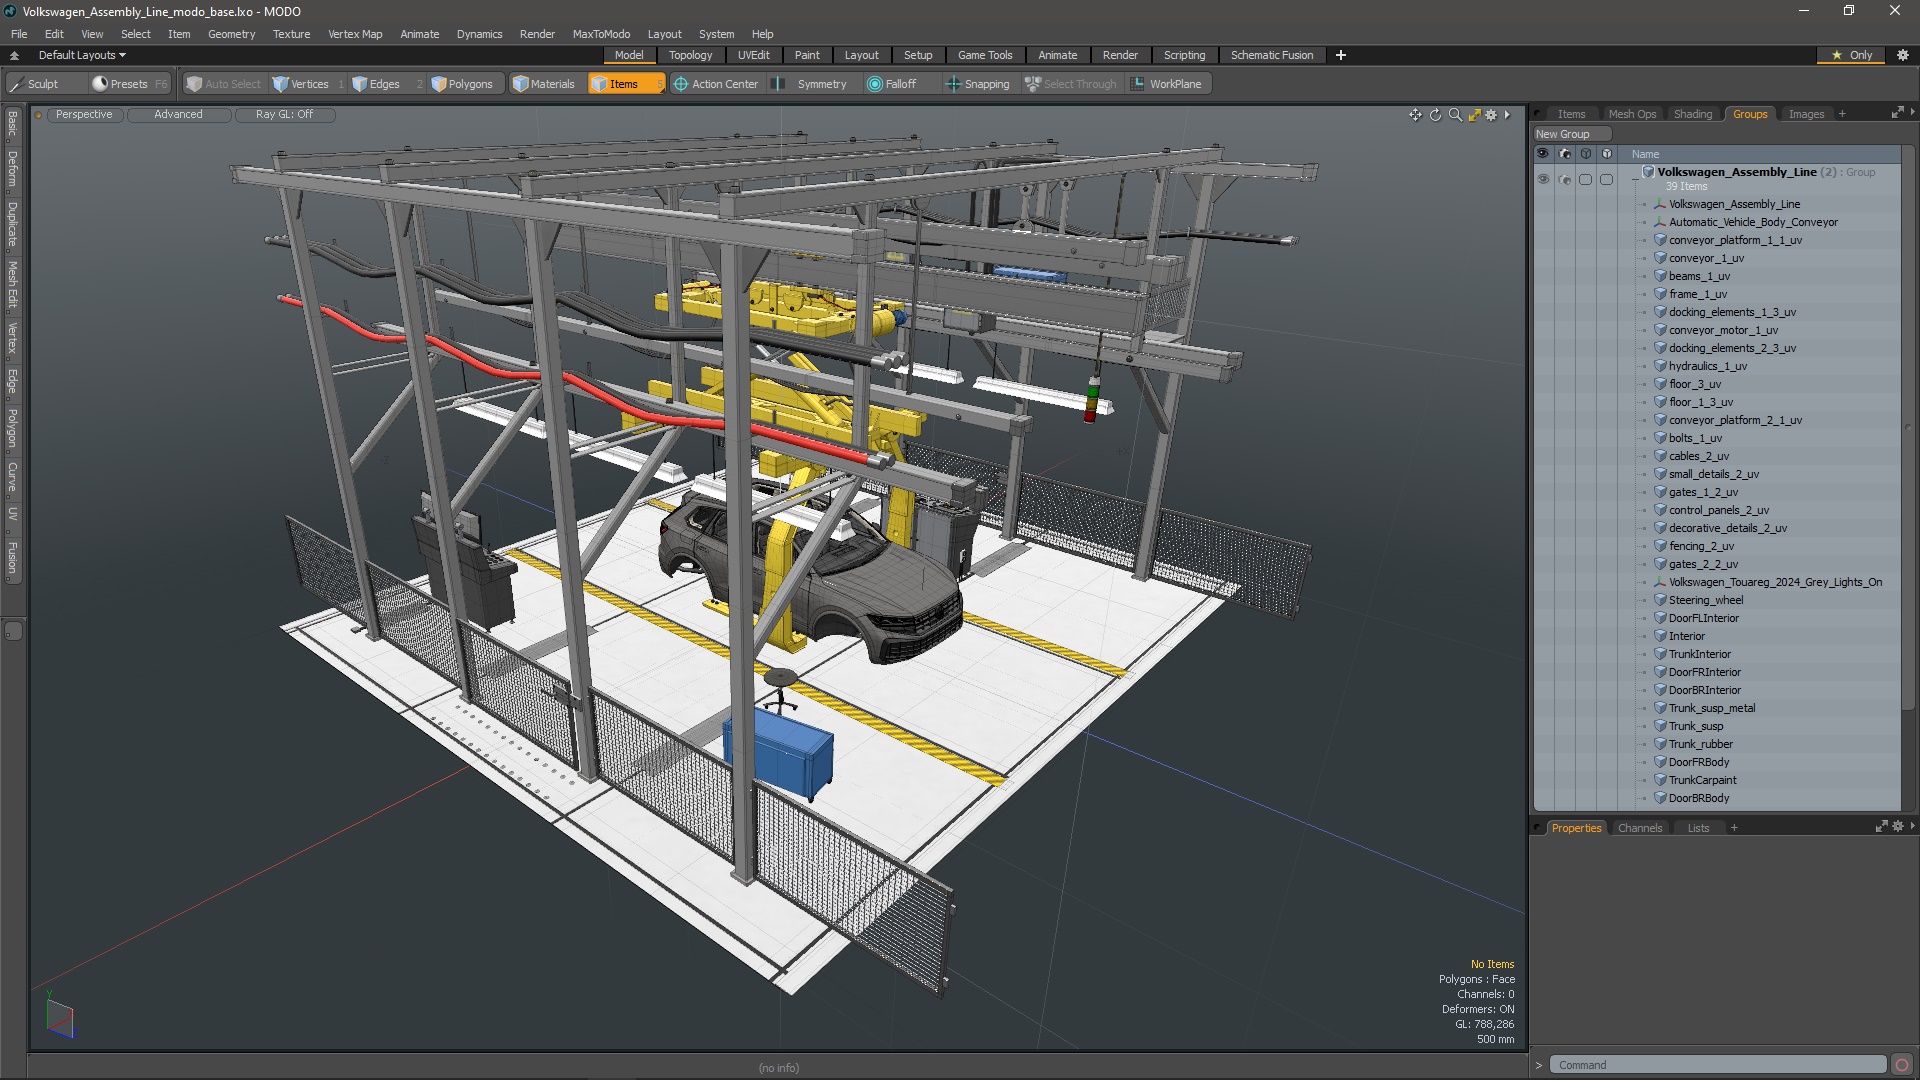Maximize the viewport with the orange arrows
1920x1080 pixels.
[x=1474, y=115]
